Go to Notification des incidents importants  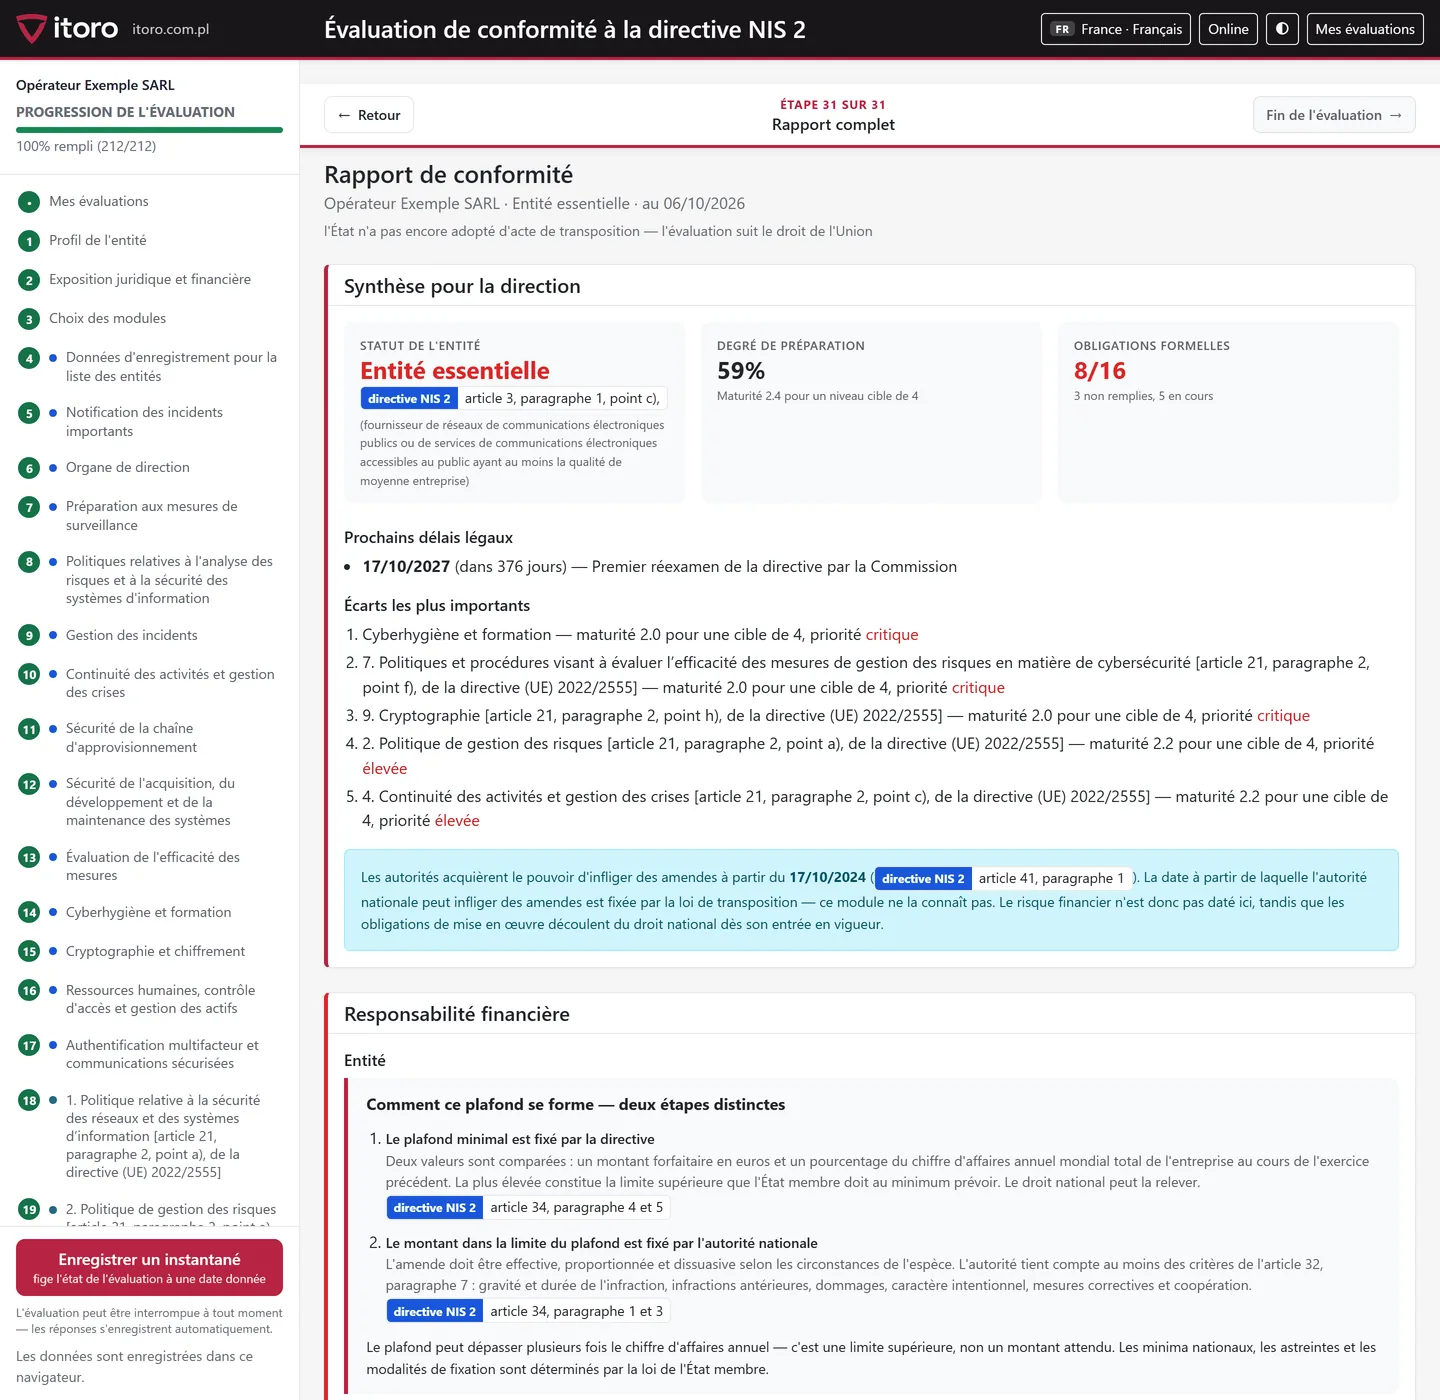[x=144, y=421]
